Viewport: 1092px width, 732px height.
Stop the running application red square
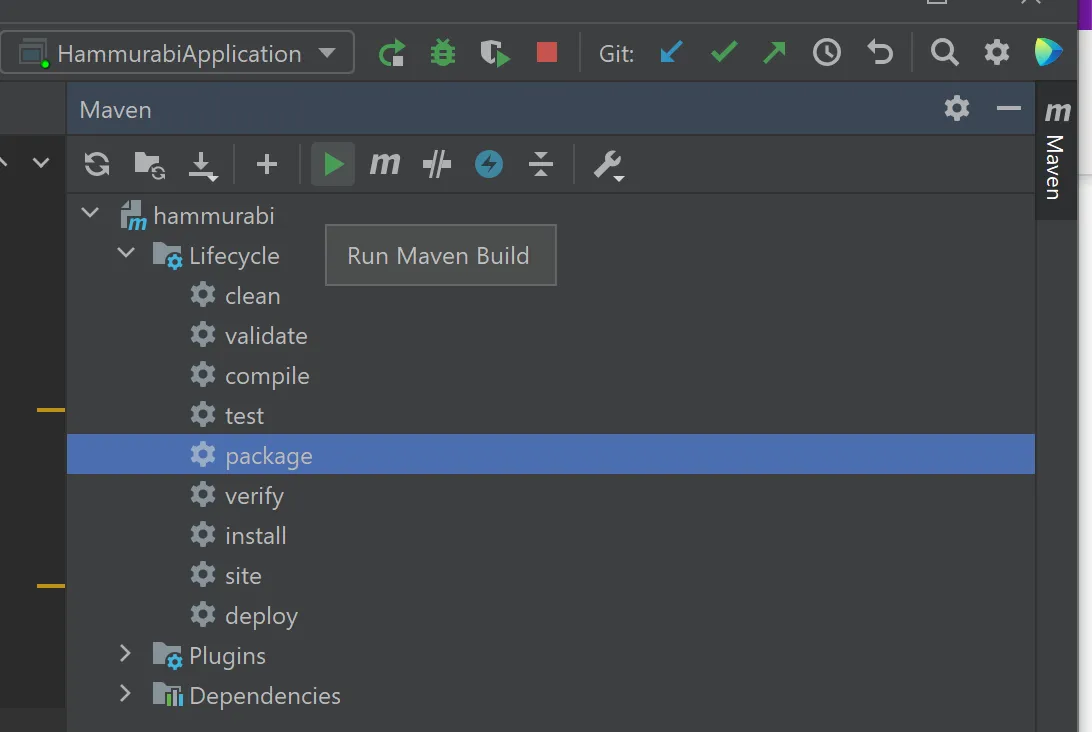(547, 52)
